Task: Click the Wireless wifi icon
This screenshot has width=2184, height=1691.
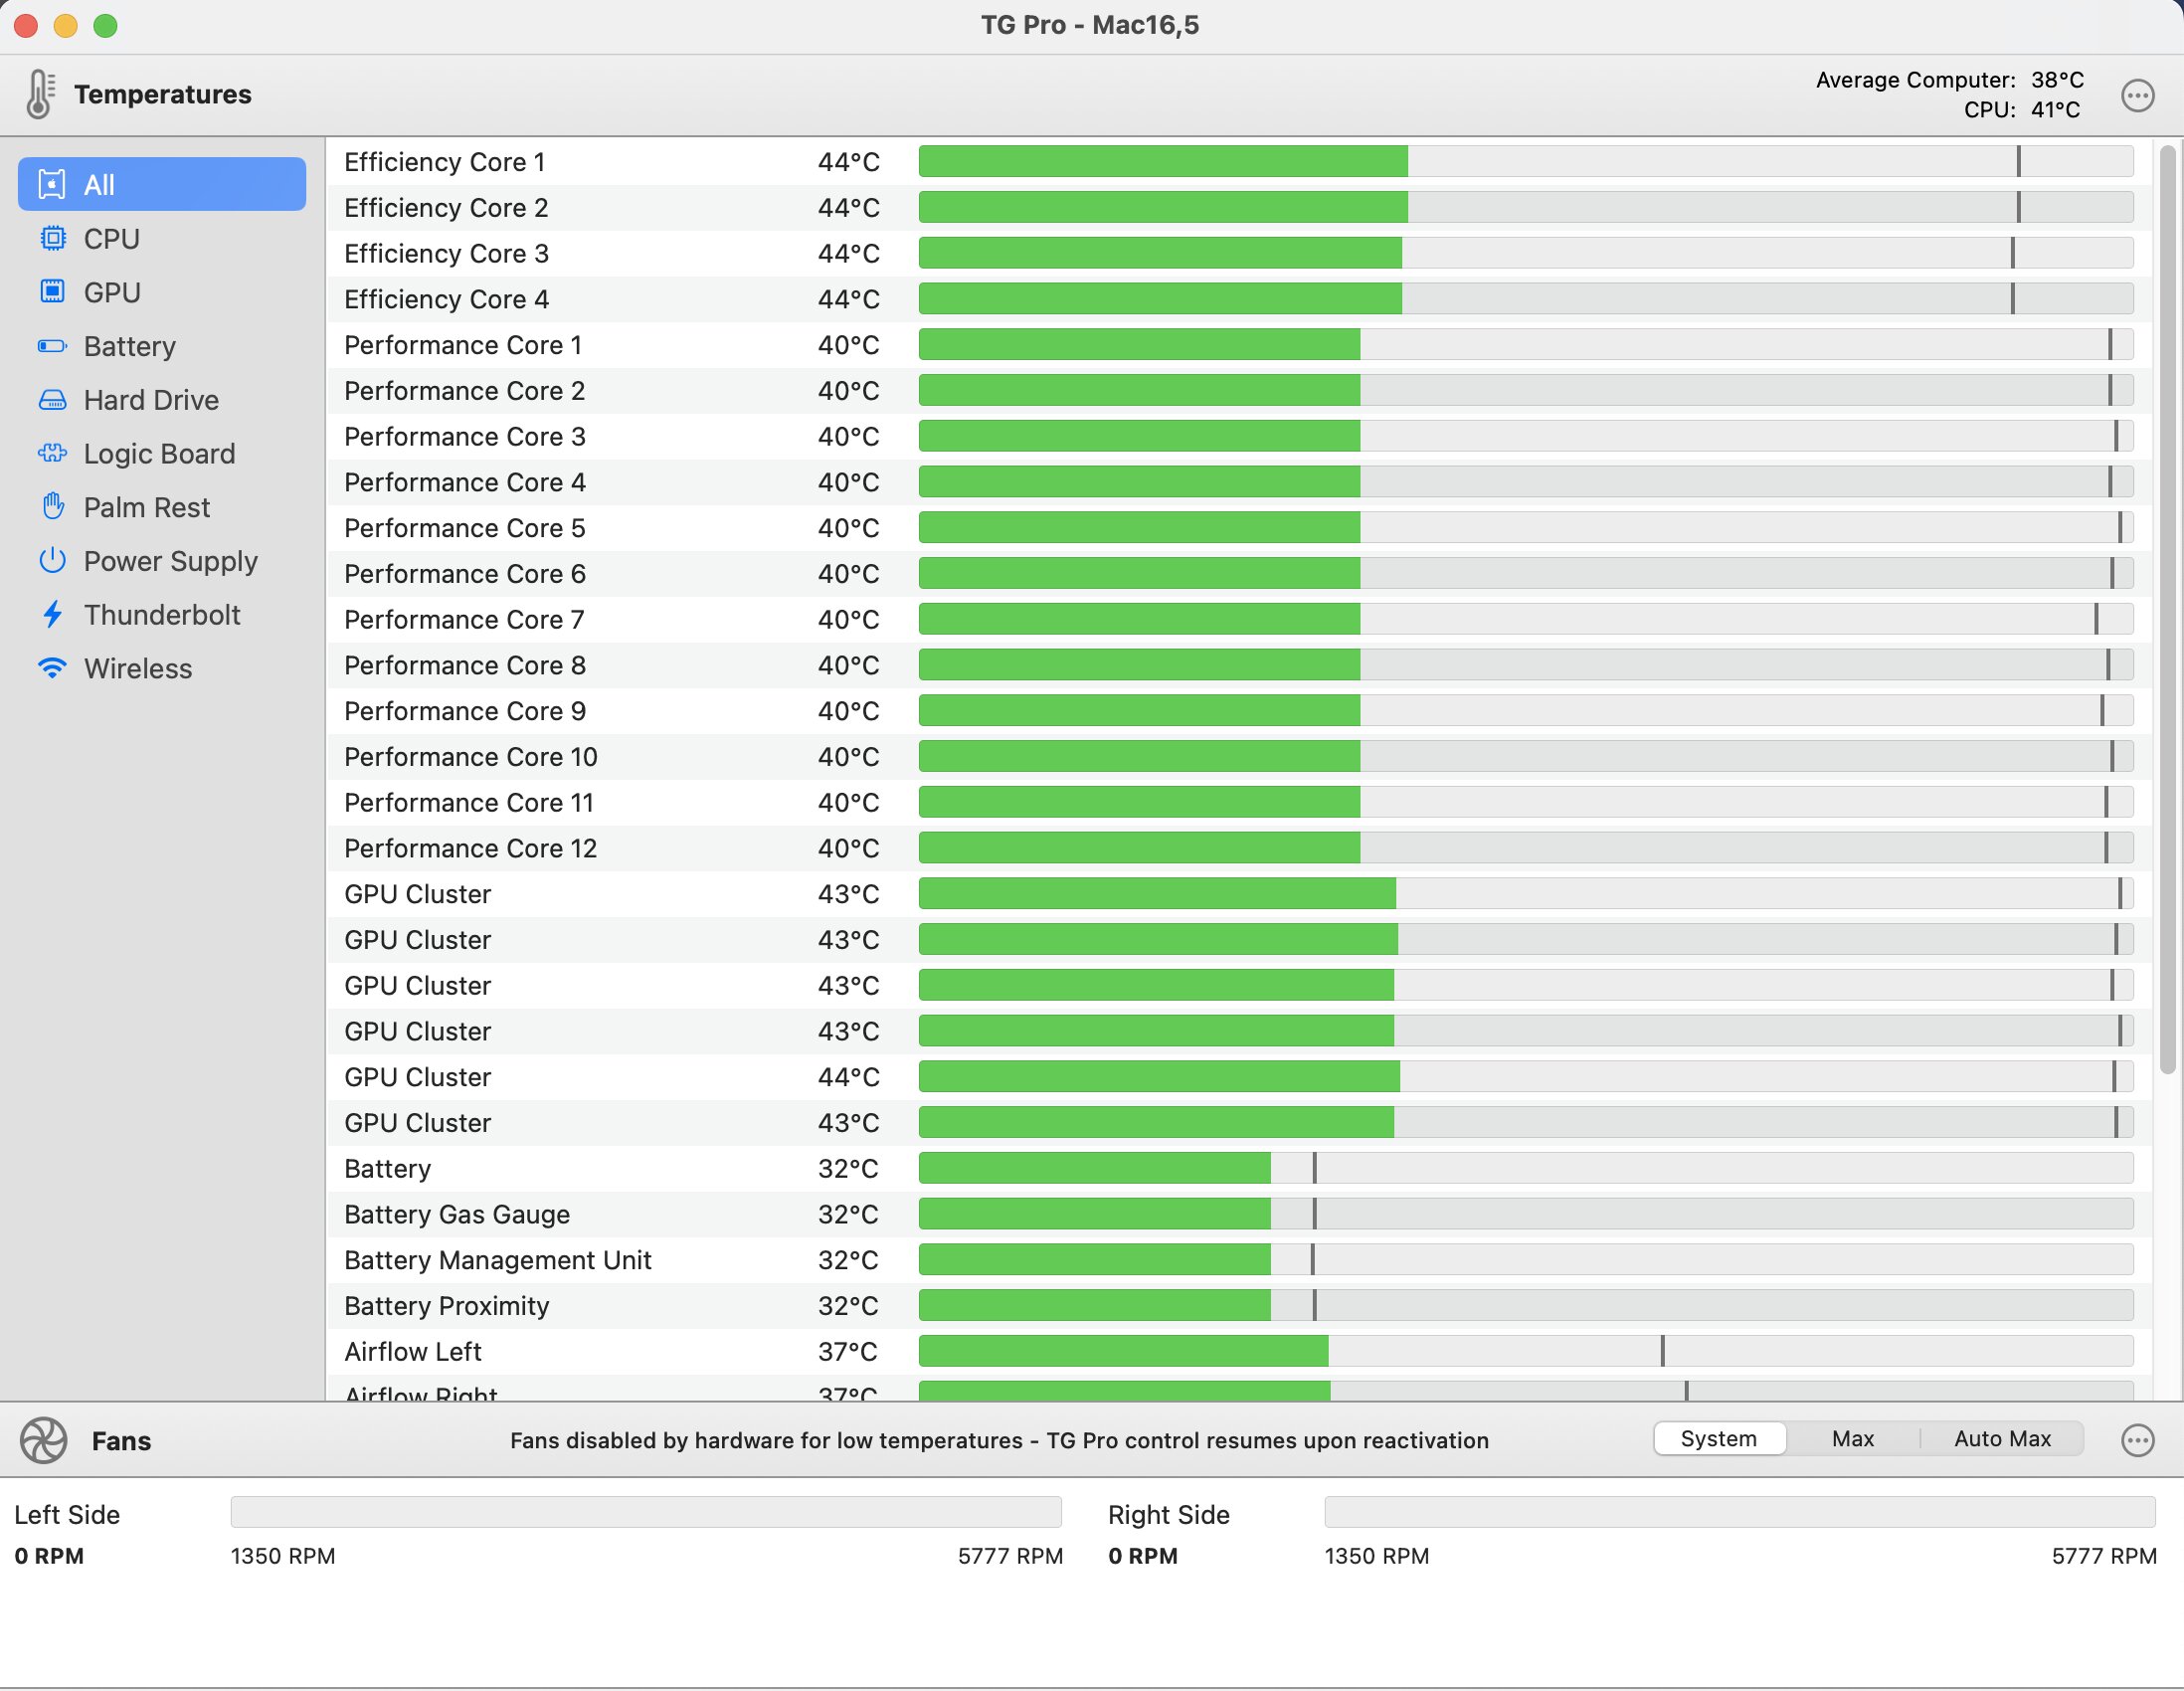Action: click(x=52, y=668)
